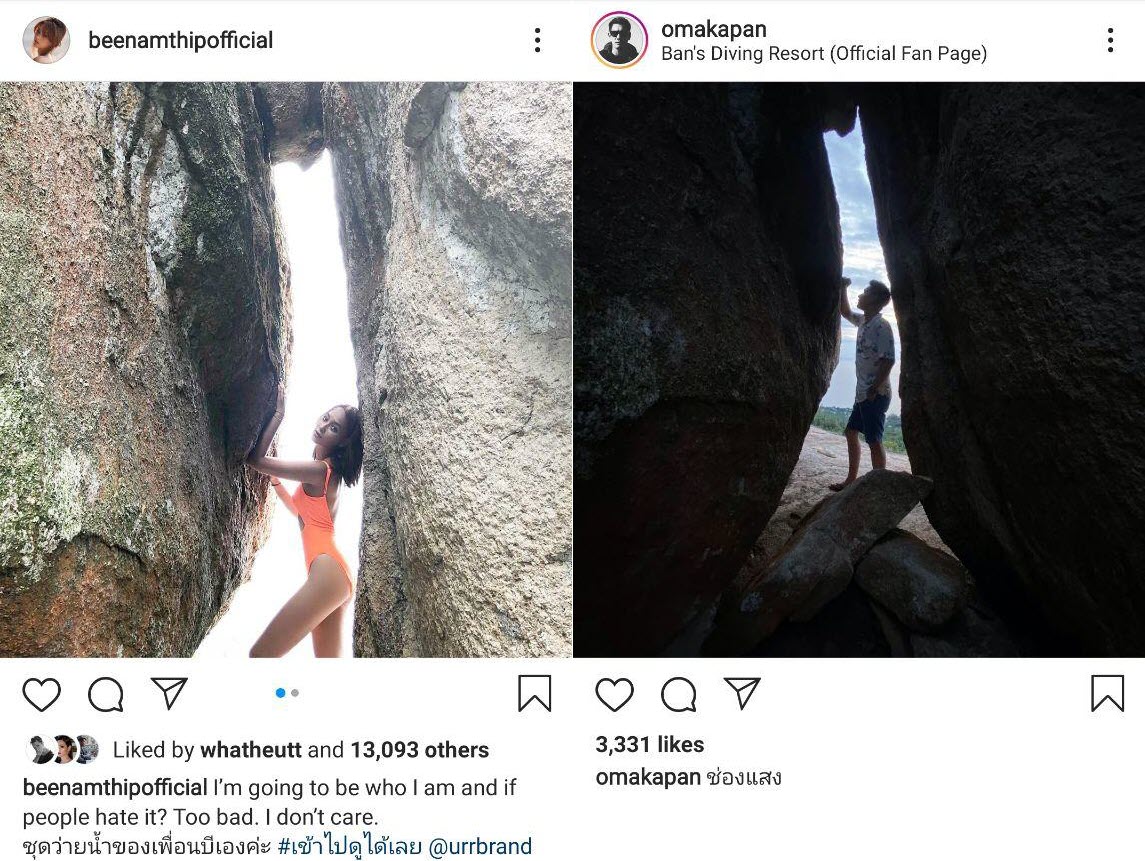Open three-dot menu on beenamthipofficial post
This screenshot has height=861, width=1145.
click(x=537, y=40)
